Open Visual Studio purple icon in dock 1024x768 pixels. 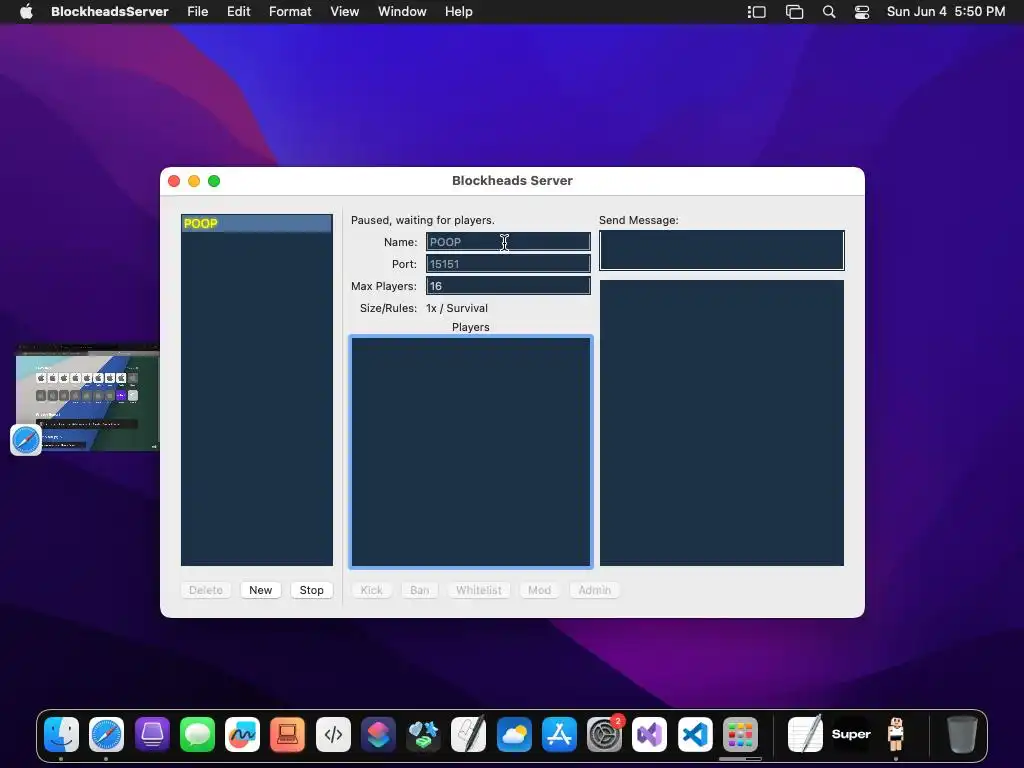[650, 734]
